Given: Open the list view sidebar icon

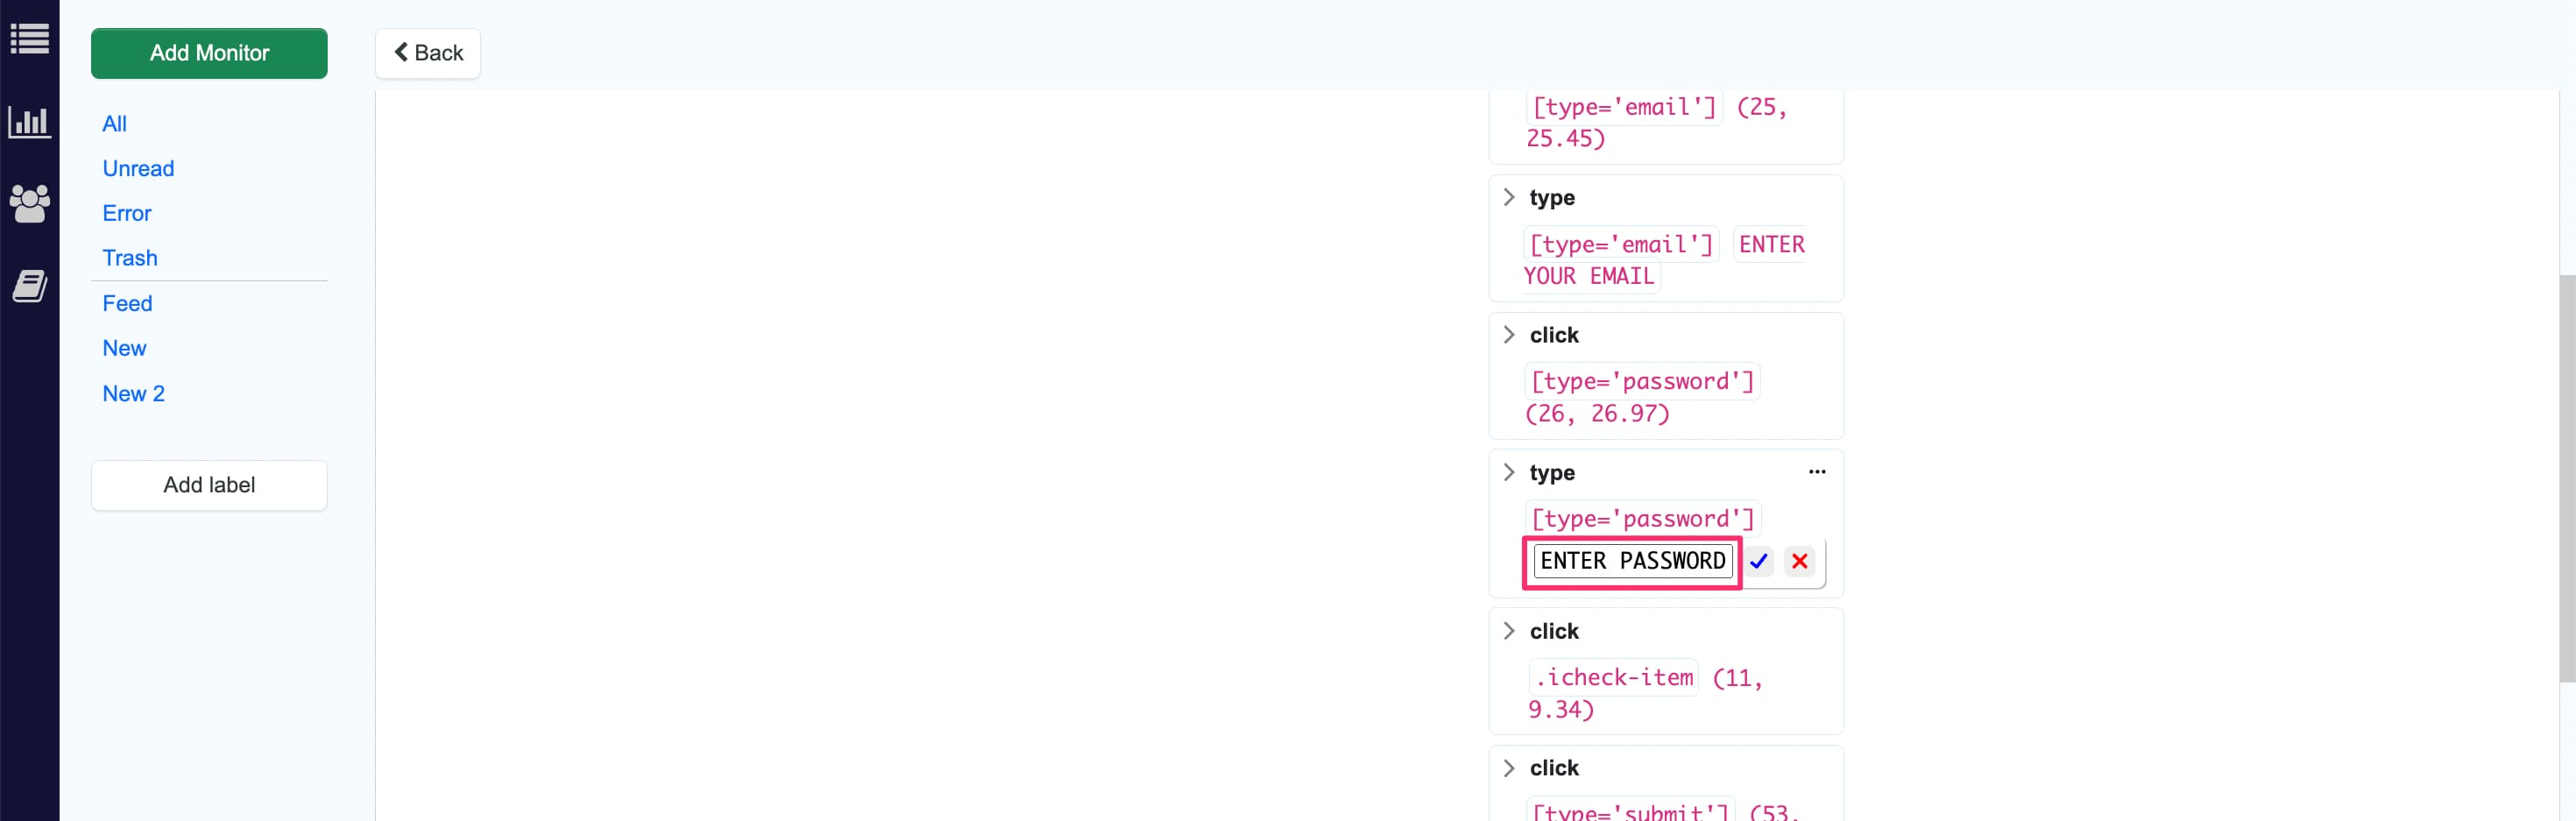Looking at the screenshot, I should coord(29,38).
